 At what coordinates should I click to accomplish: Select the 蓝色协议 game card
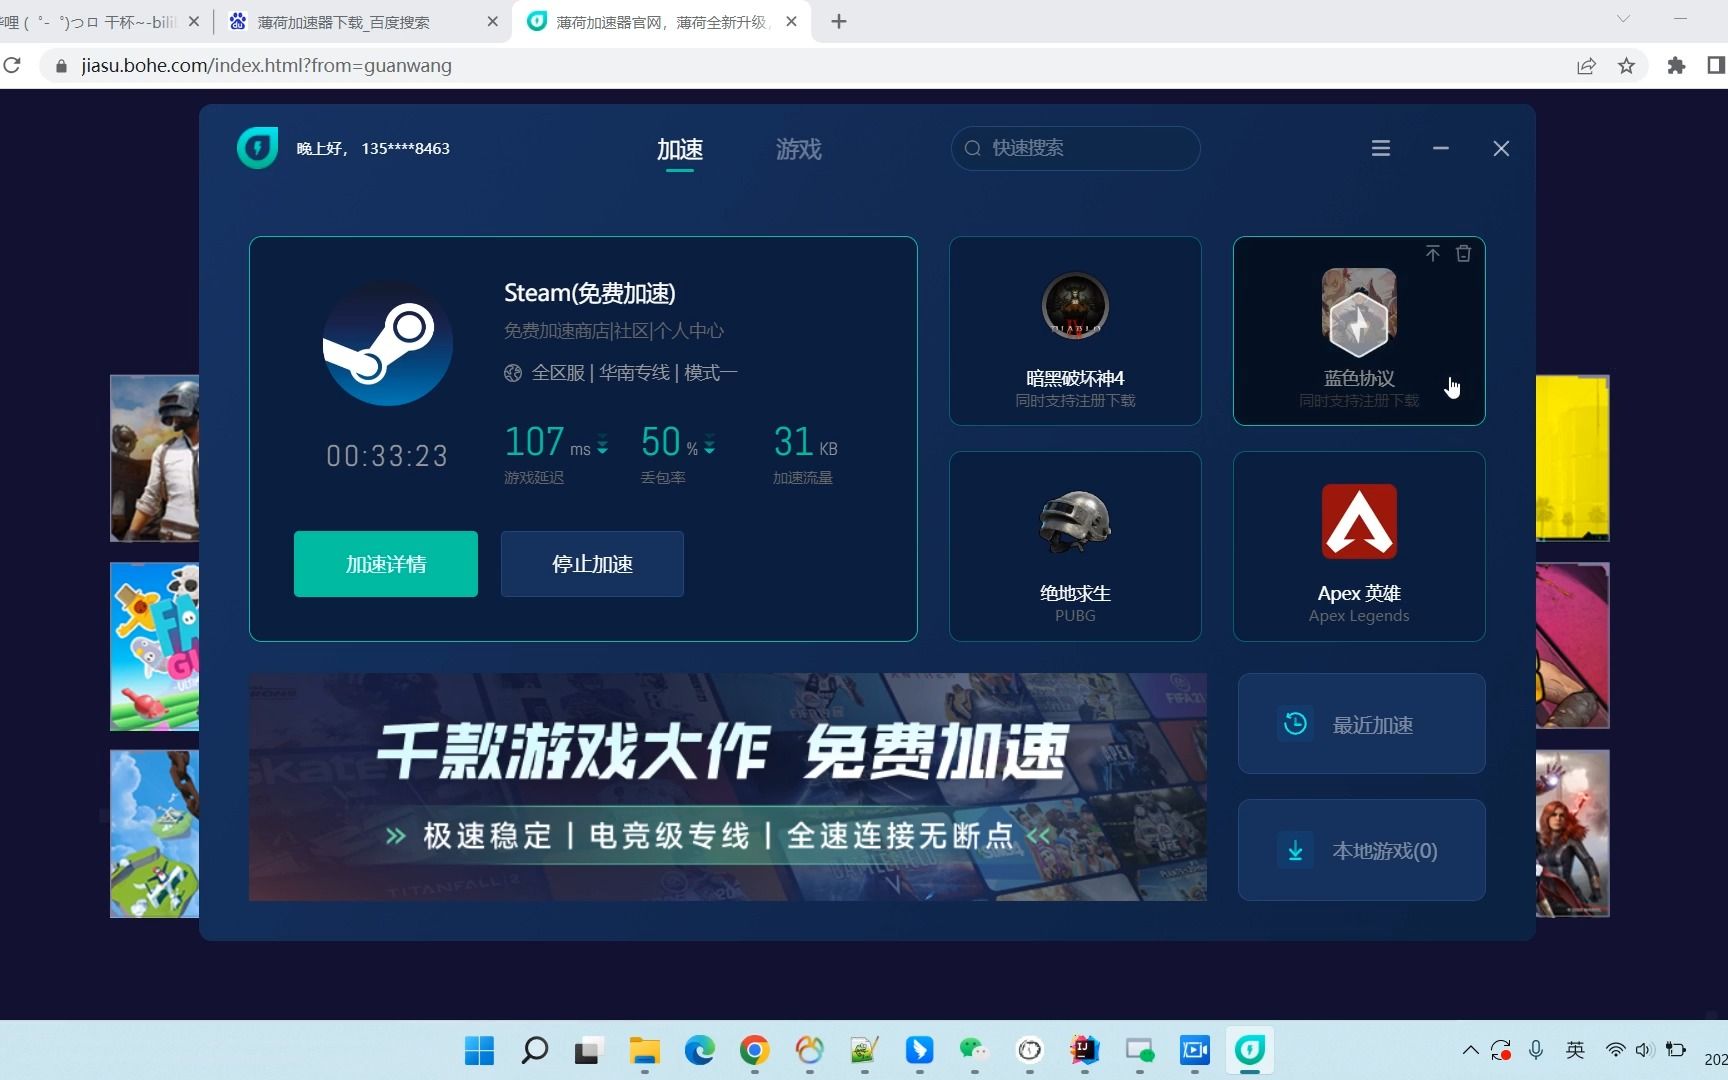click(1359, 331)
